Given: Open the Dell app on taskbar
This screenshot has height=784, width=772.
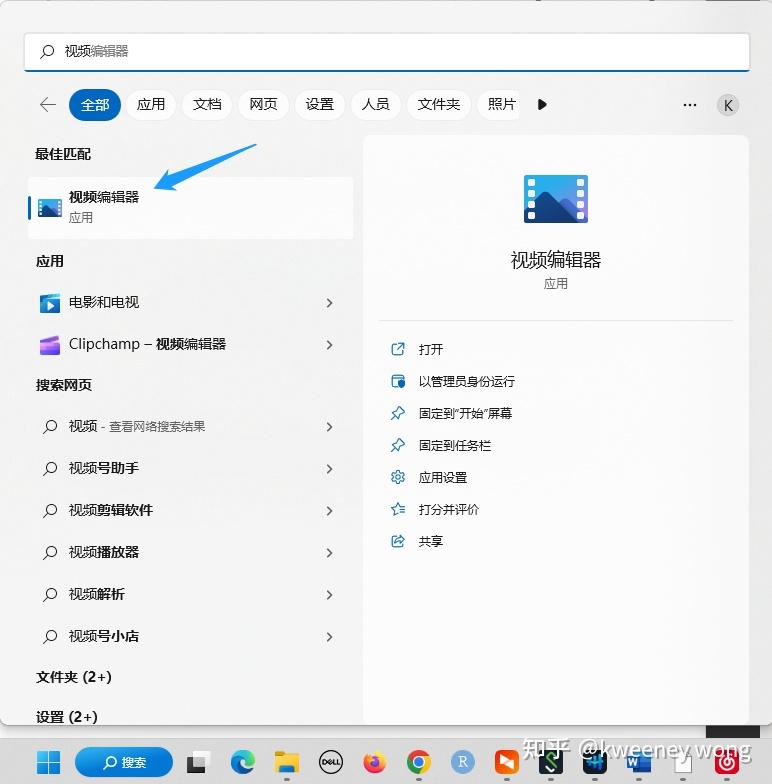Looking at the screenshot, I should 330,762.
